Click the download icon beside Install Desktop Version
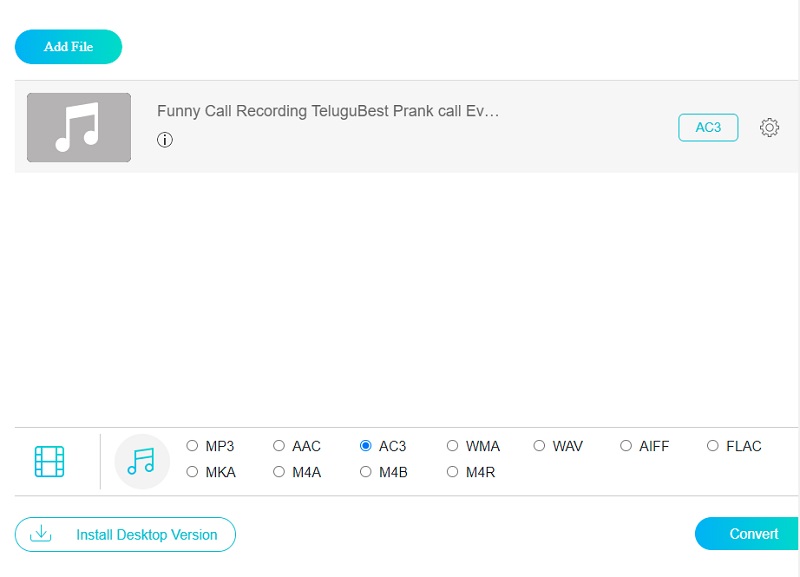The height and width of the screenshot is (577, 800). [x=41, y=534]
